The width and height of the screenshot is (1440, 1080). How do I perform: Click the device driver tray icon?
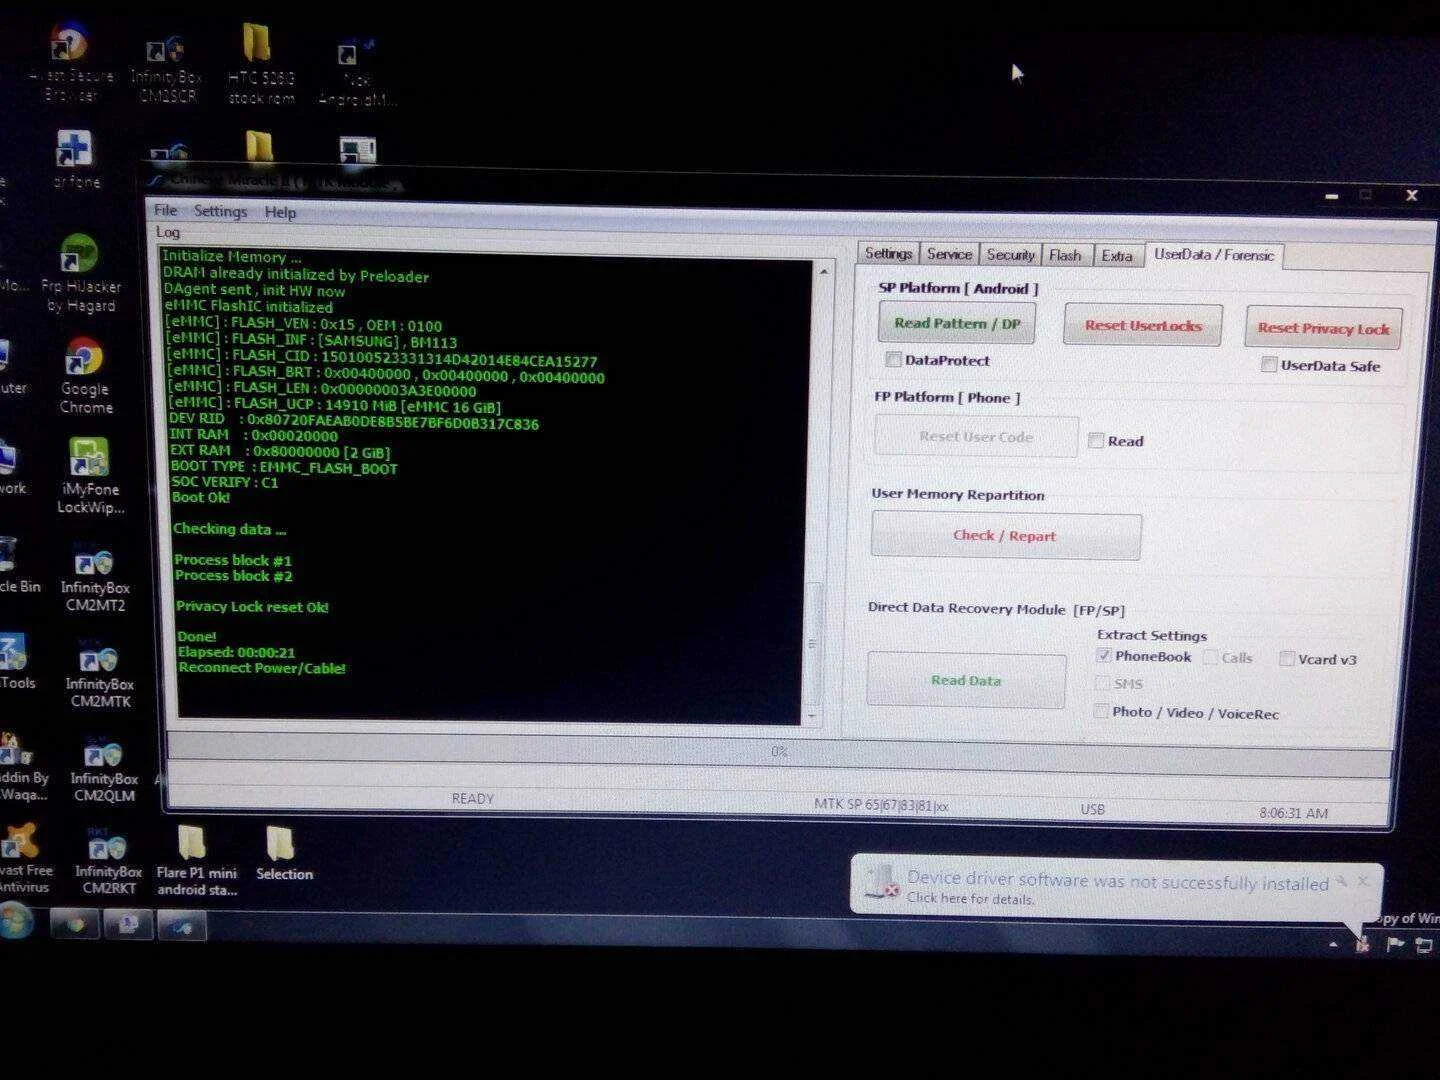point(1362,942)
